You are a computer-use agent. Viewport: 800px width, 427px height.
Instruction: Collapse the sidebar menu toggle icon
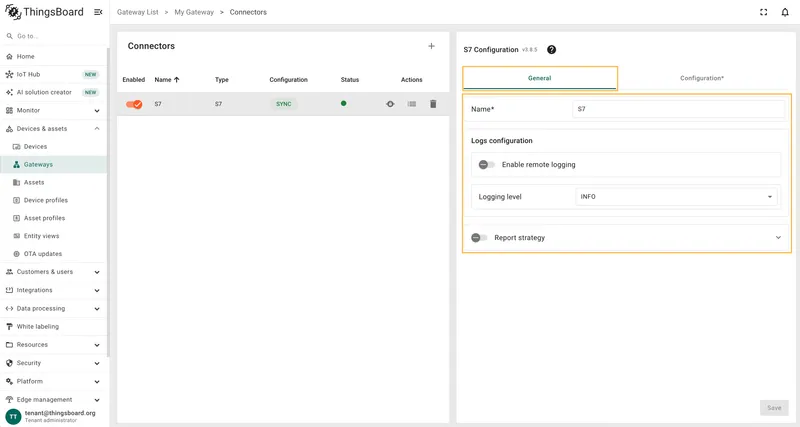coord(98,12)
